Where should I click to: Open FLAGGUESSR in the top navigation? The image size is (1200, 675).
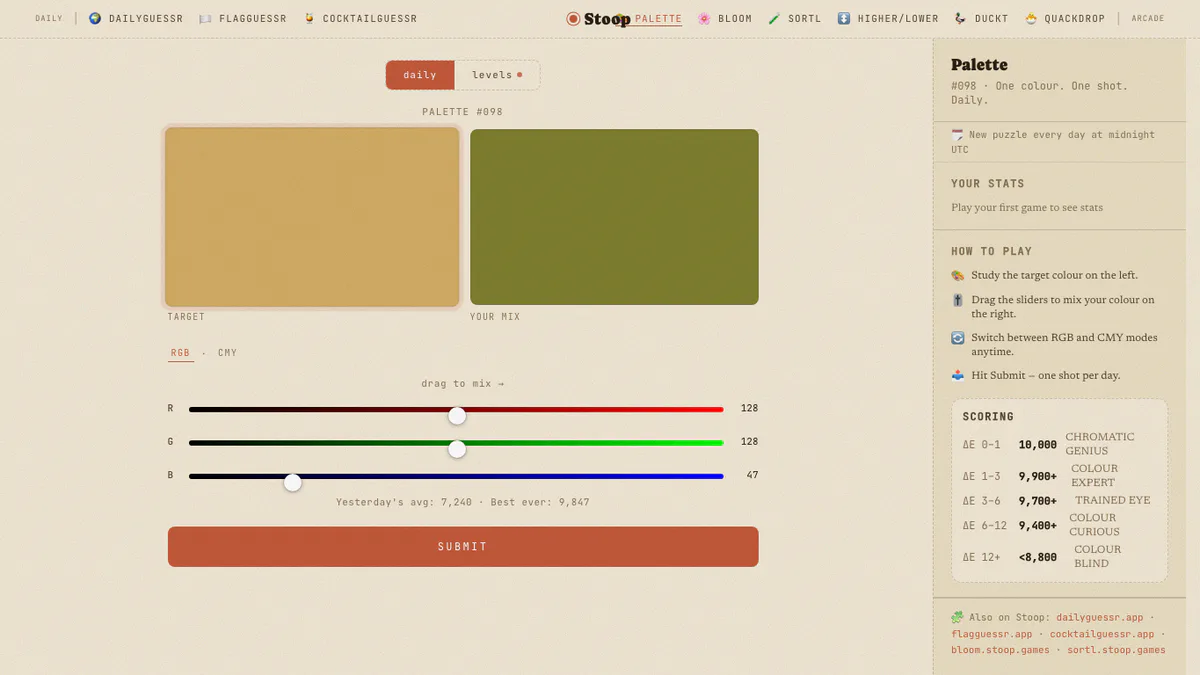click(x=253, y=18)
